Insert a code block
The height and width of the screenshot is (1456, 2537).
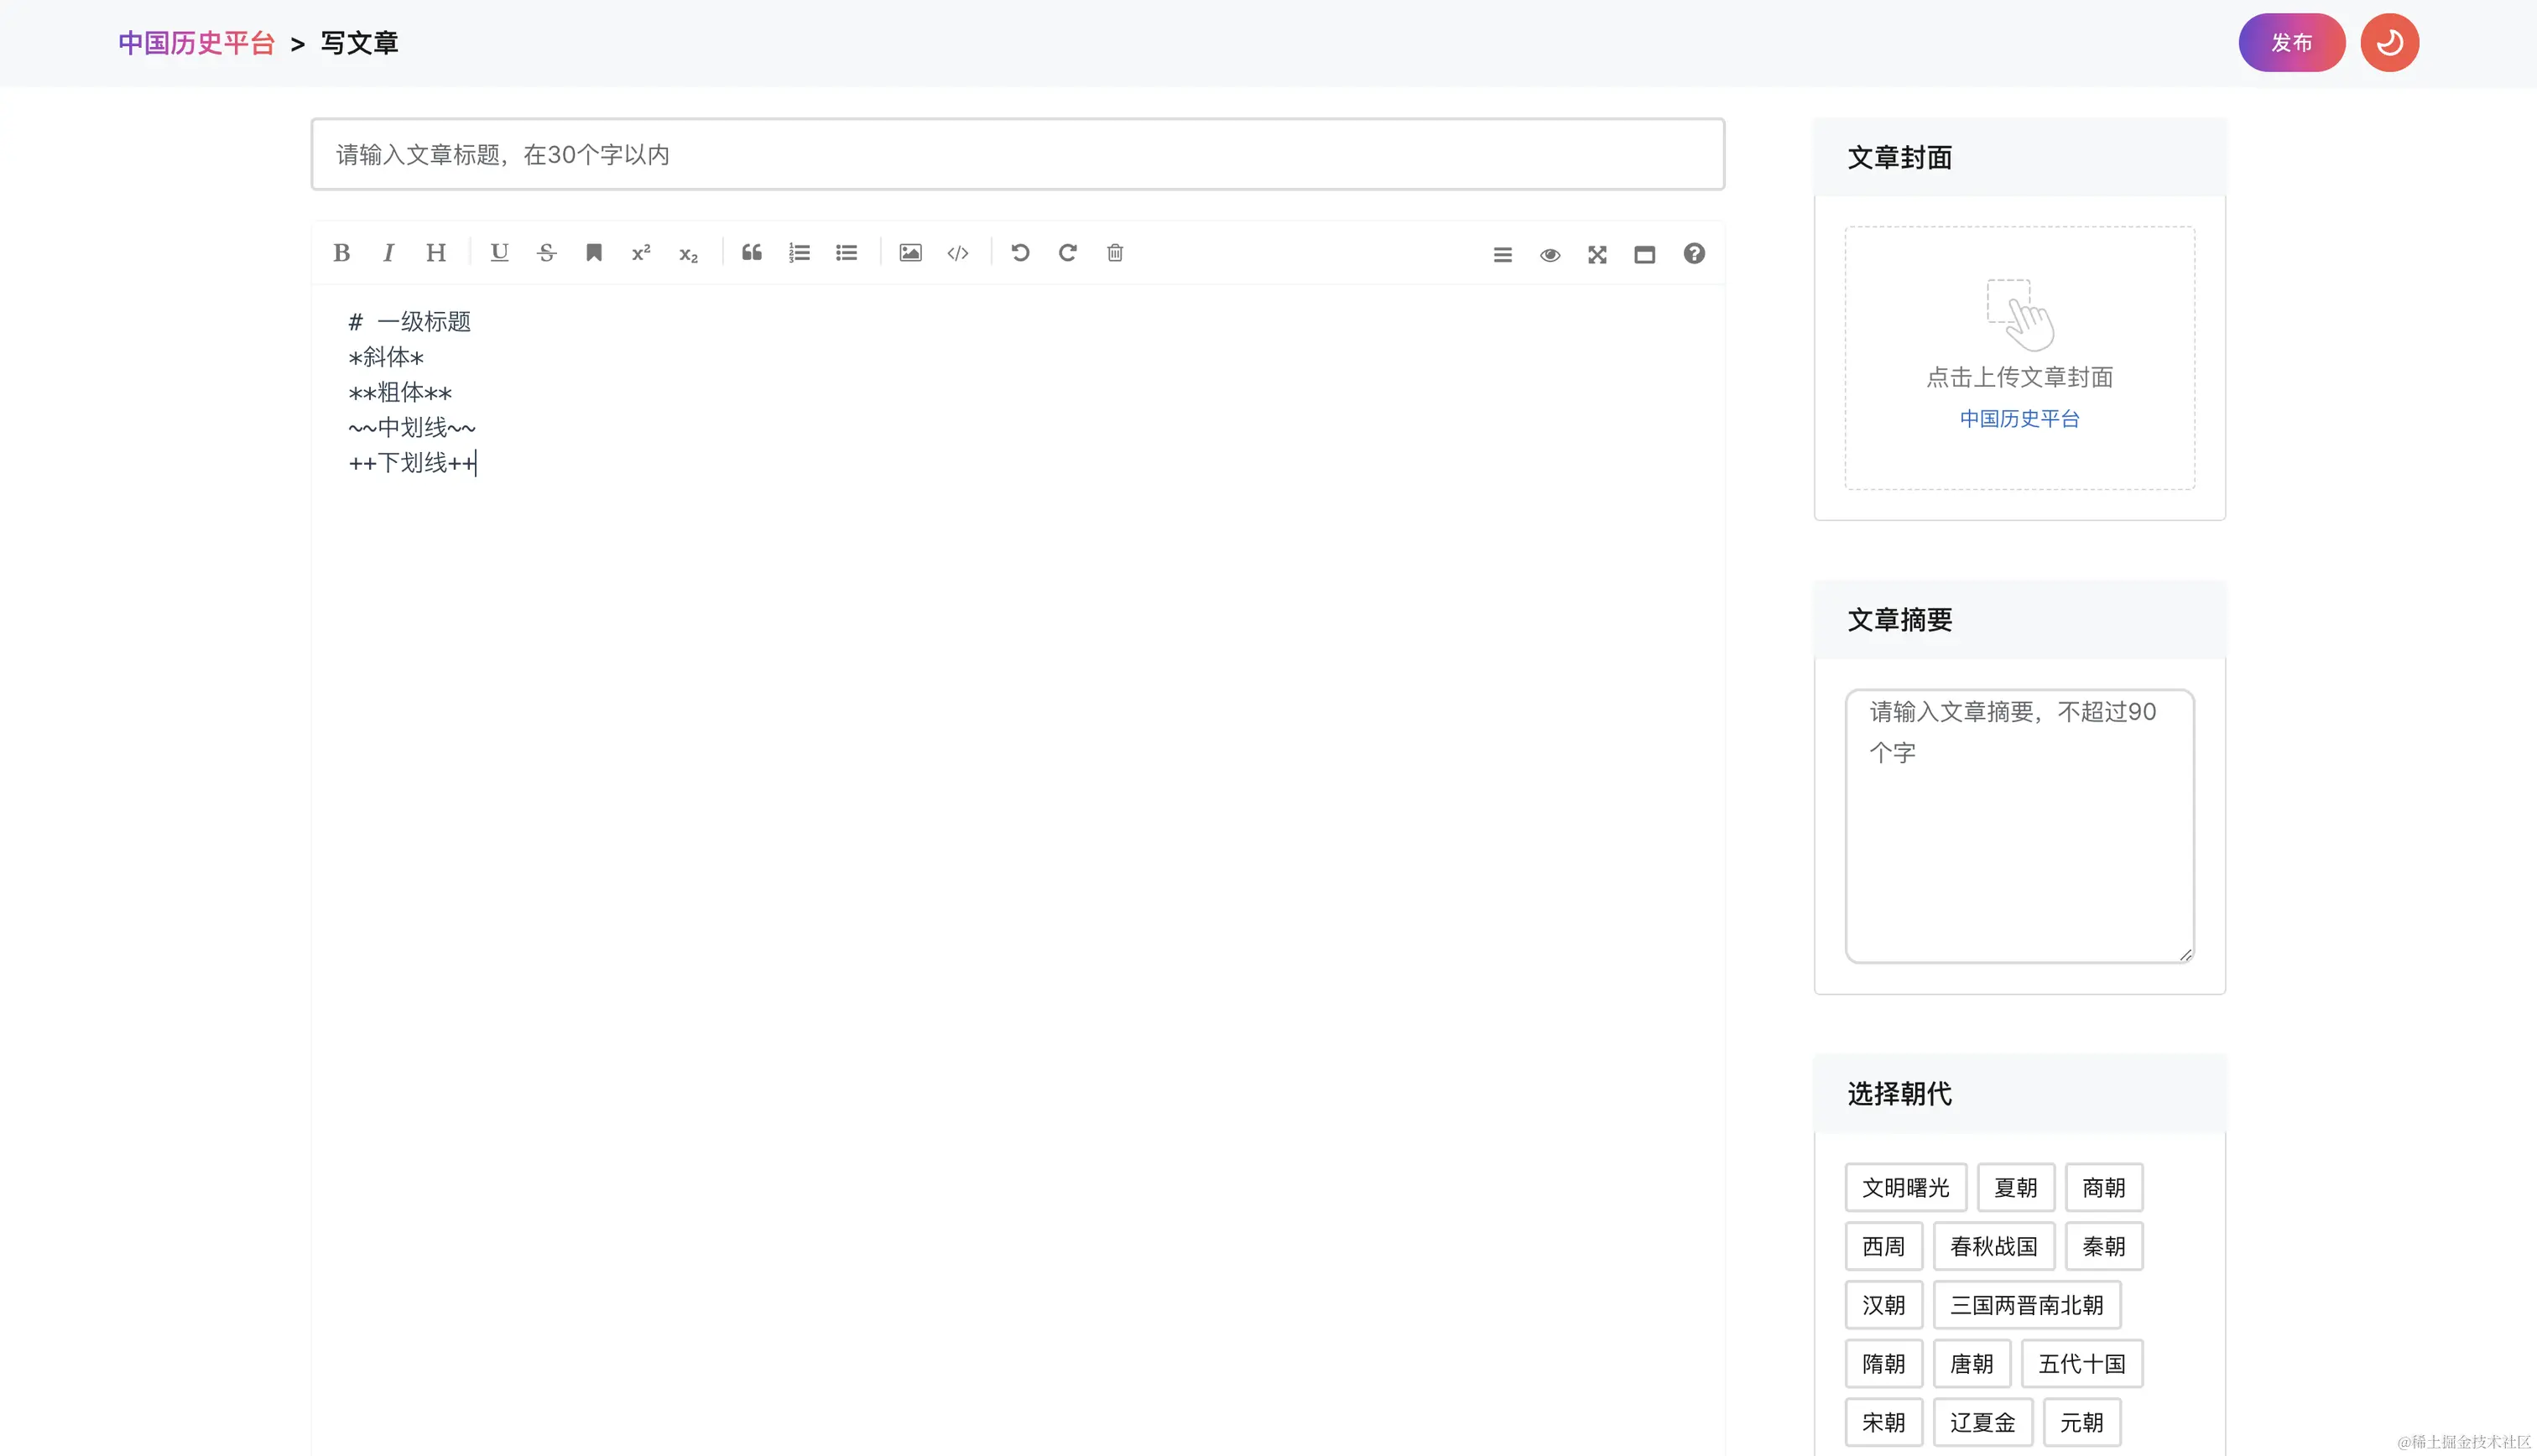957,253
